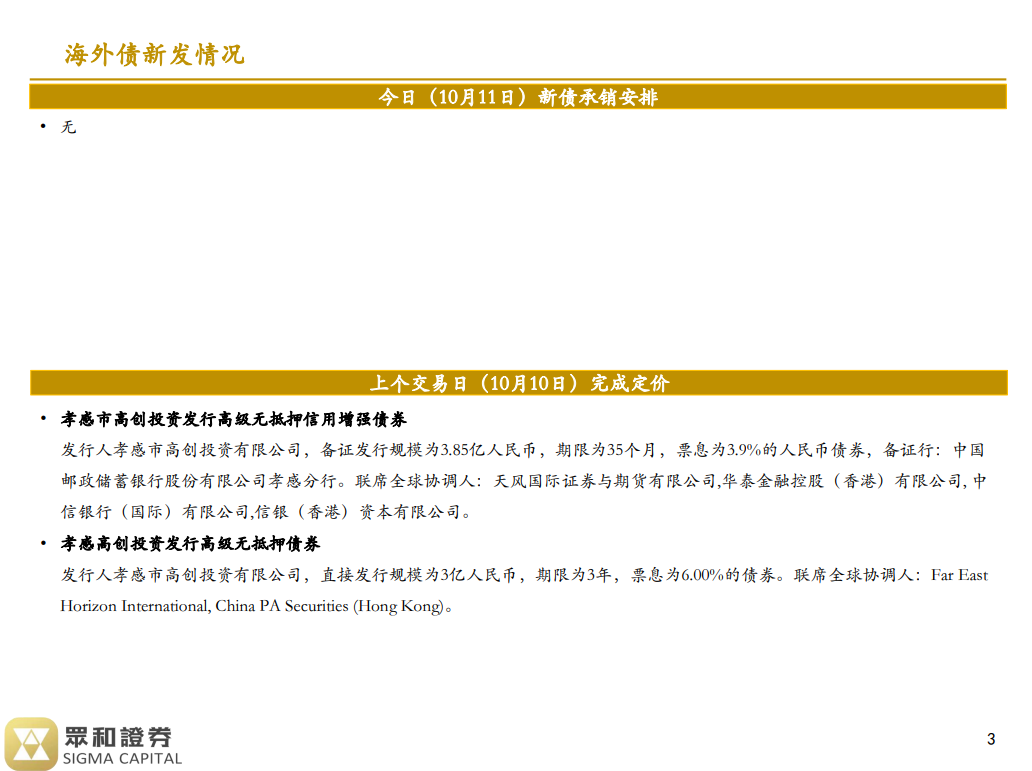Click the page number 3
1032x771 pixels.
pos(991,739)
